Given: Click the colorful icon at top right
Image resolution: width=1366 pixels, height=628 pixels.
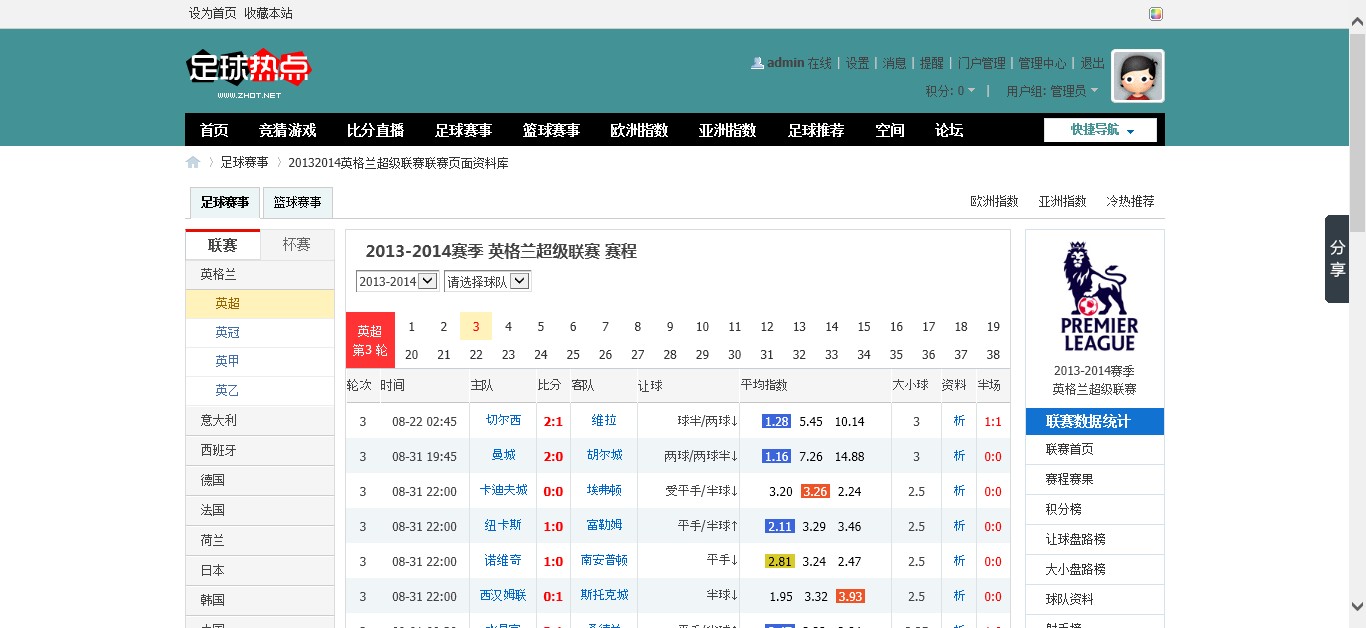Looking at the screenshot, I should pos(1156,14).
